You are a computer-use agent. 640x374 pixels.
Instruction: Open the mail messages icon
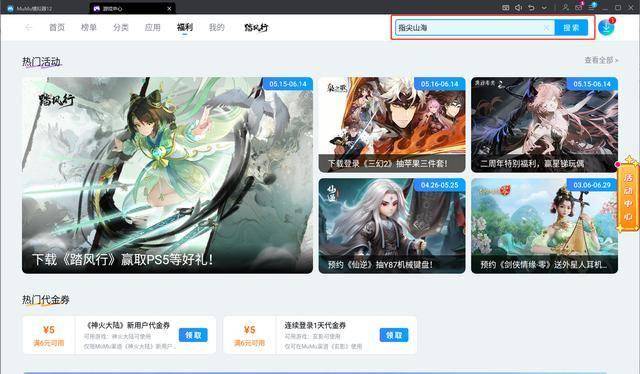[578, 7]
